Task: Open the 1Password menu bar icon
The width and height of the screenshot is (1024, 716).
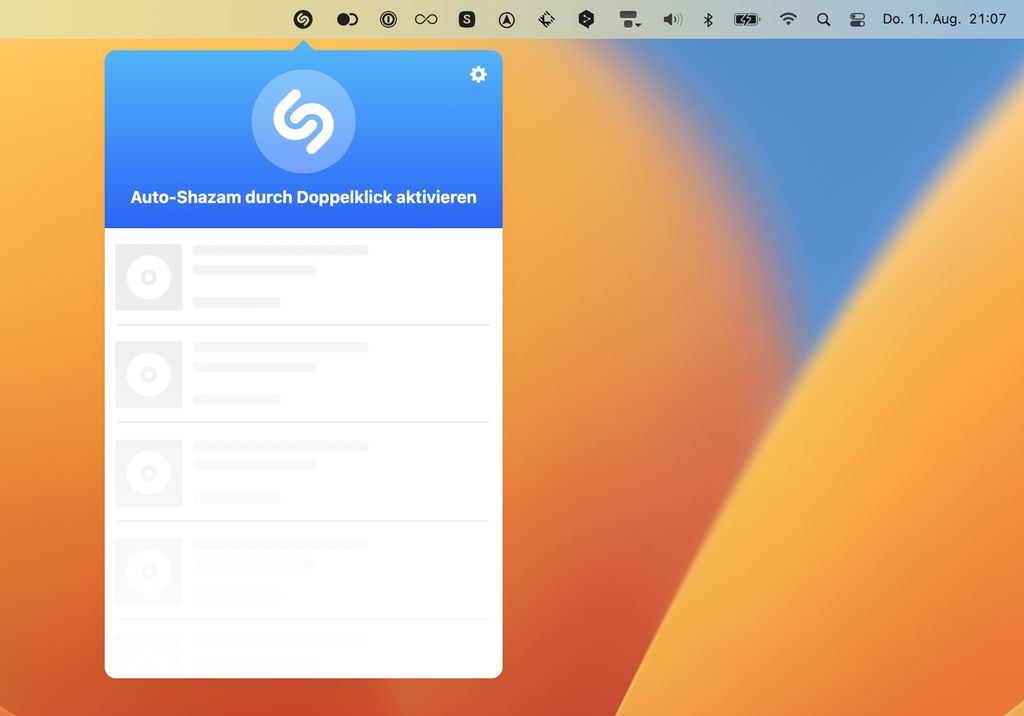Action: click(x=388, y=19)
